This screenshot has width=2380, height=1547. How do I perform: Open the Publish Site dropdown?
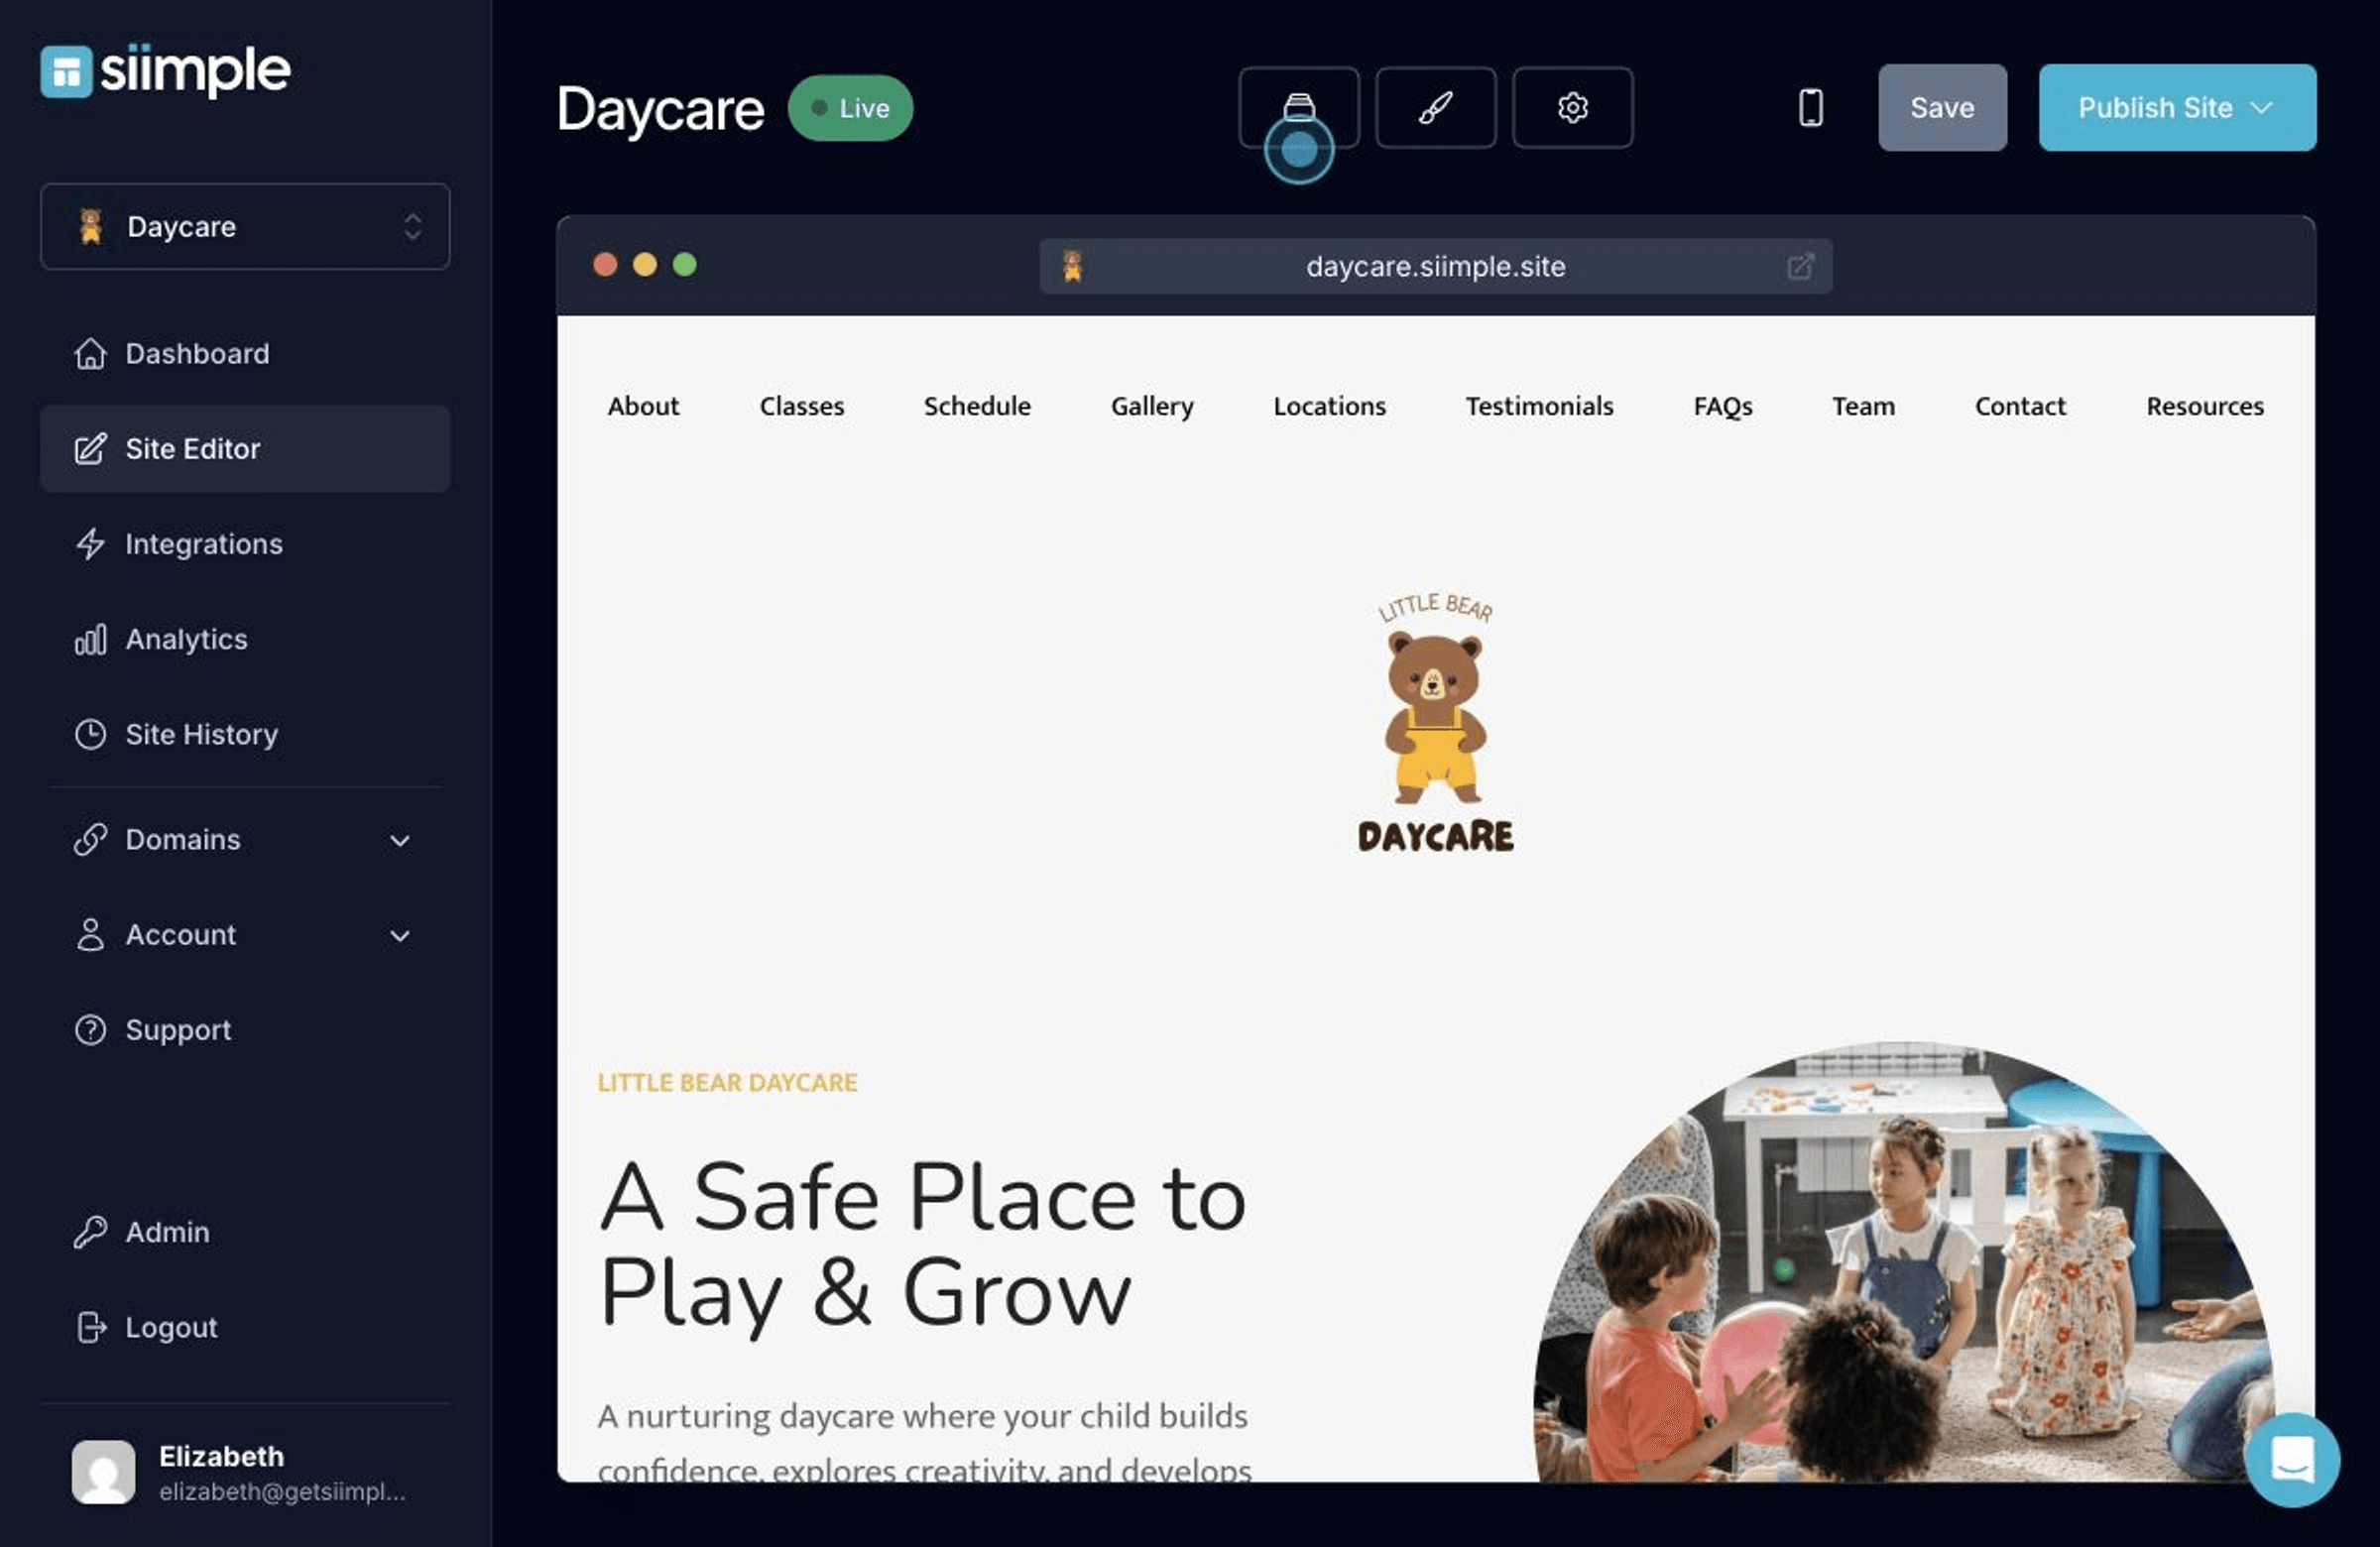pos(2177,107)
